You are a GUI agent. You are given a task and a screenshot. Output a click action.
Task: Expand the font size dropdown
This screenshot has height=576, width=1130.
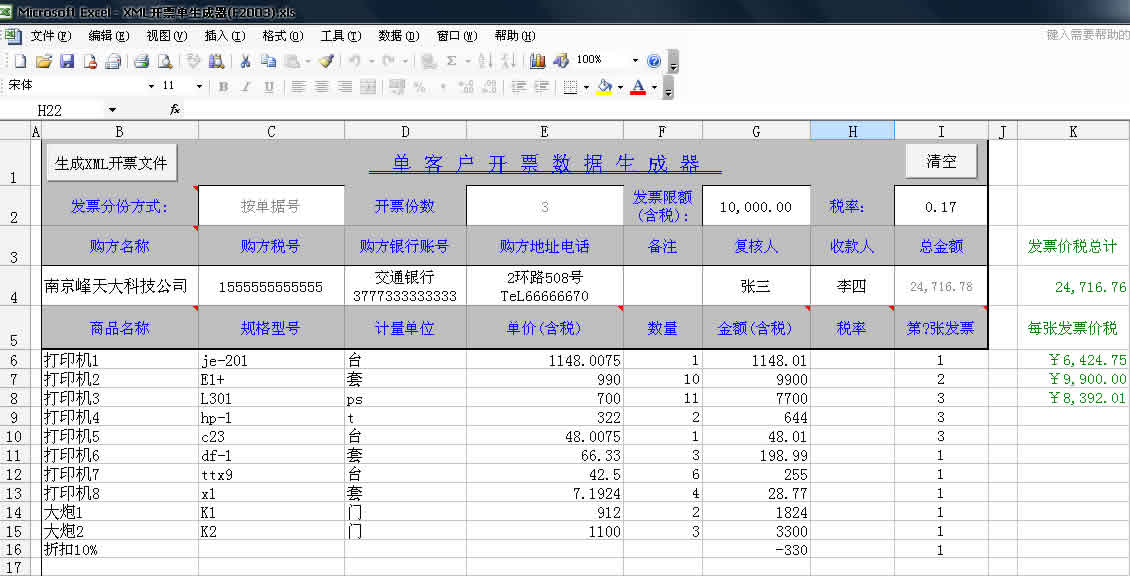(200, 87)
